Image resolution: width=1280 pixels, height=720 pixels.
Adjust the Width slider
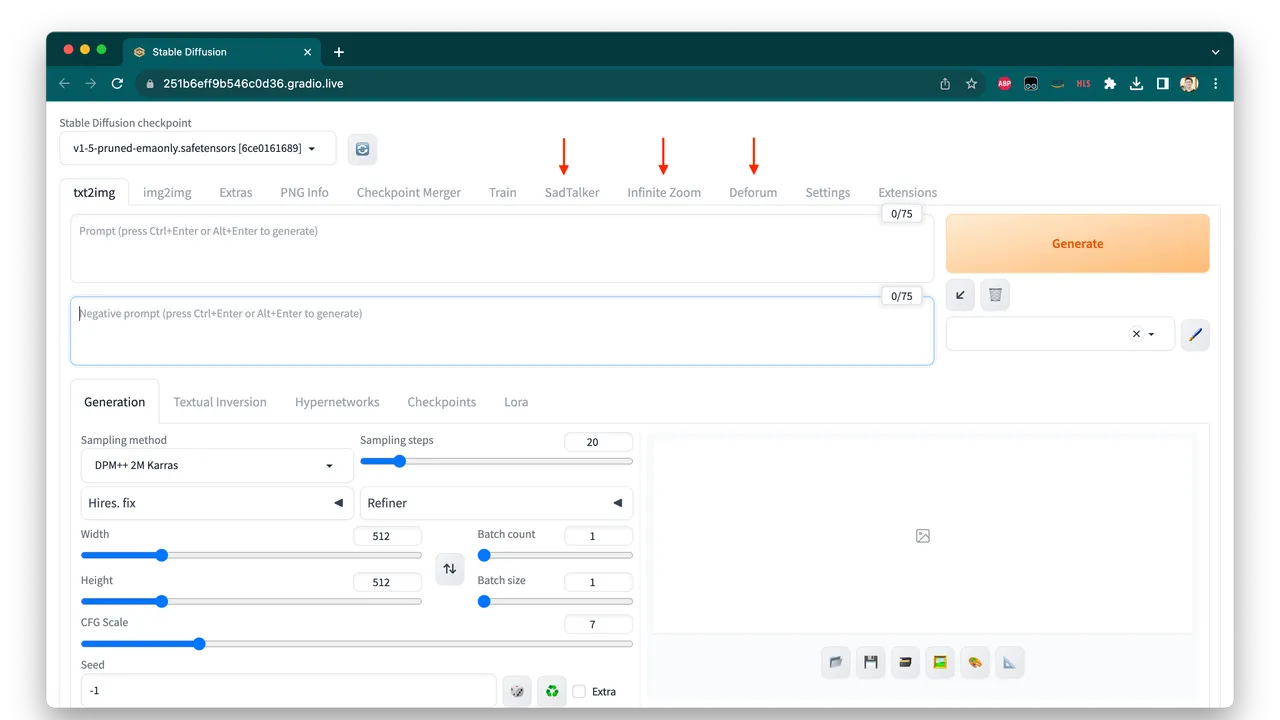[x=251, y=555]
